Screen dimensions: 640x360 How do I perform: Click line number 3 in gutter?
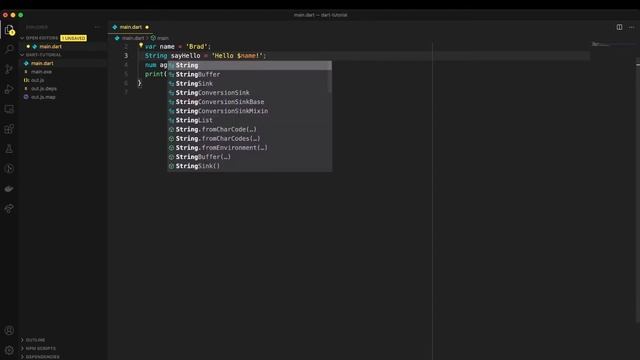click(126, 56)
